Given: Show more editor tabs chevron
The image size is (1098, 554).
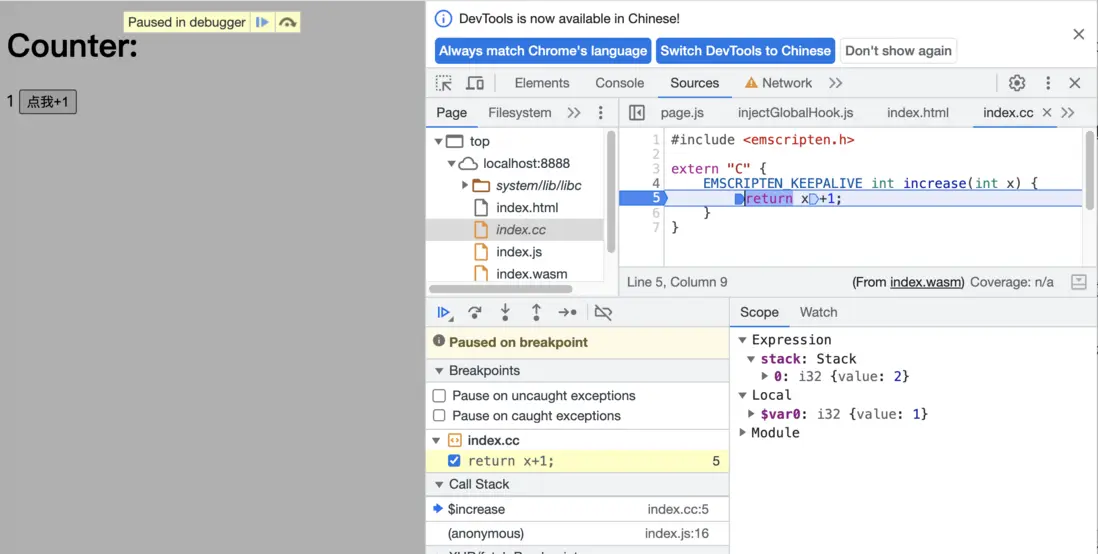Looking at the screenshot, I should pyautogui.click(x=1067, y=113).
